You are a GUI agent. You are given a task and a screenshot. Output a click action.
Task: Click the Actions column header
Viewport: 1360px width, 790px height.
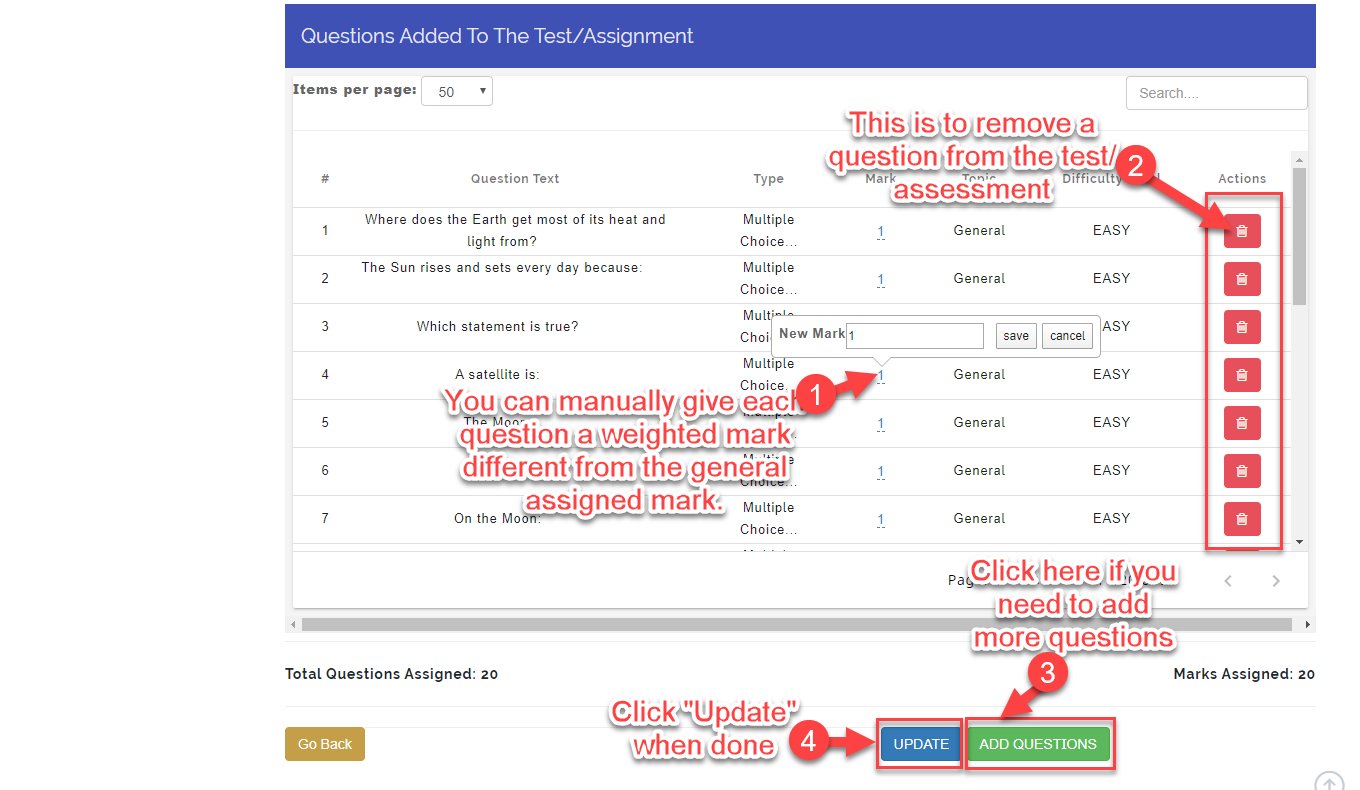click(1242, 179)
